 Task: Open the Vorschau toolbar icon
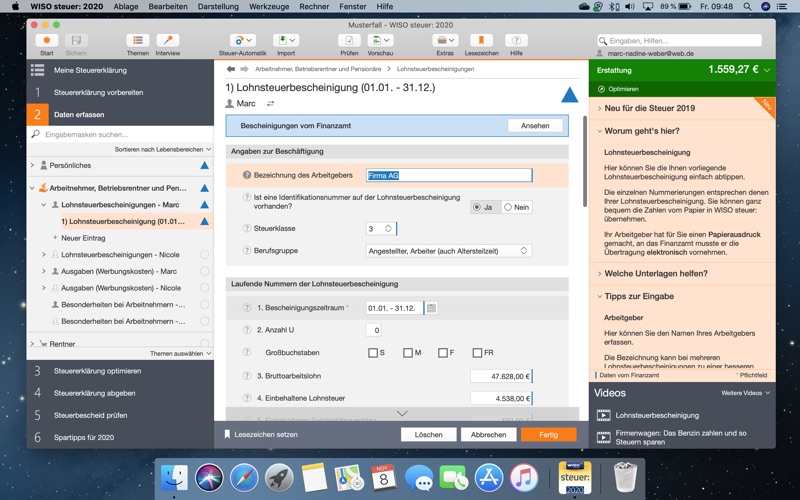tap(380, 40)
